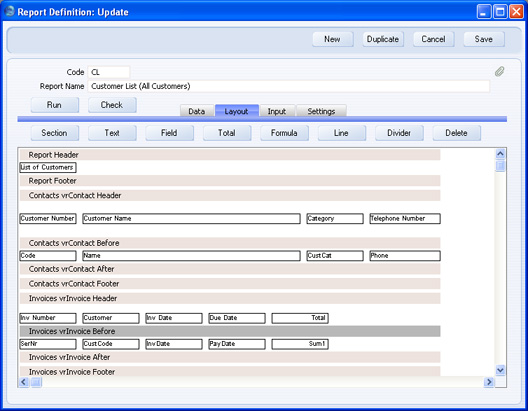Click the Formula button

[284, 133]
